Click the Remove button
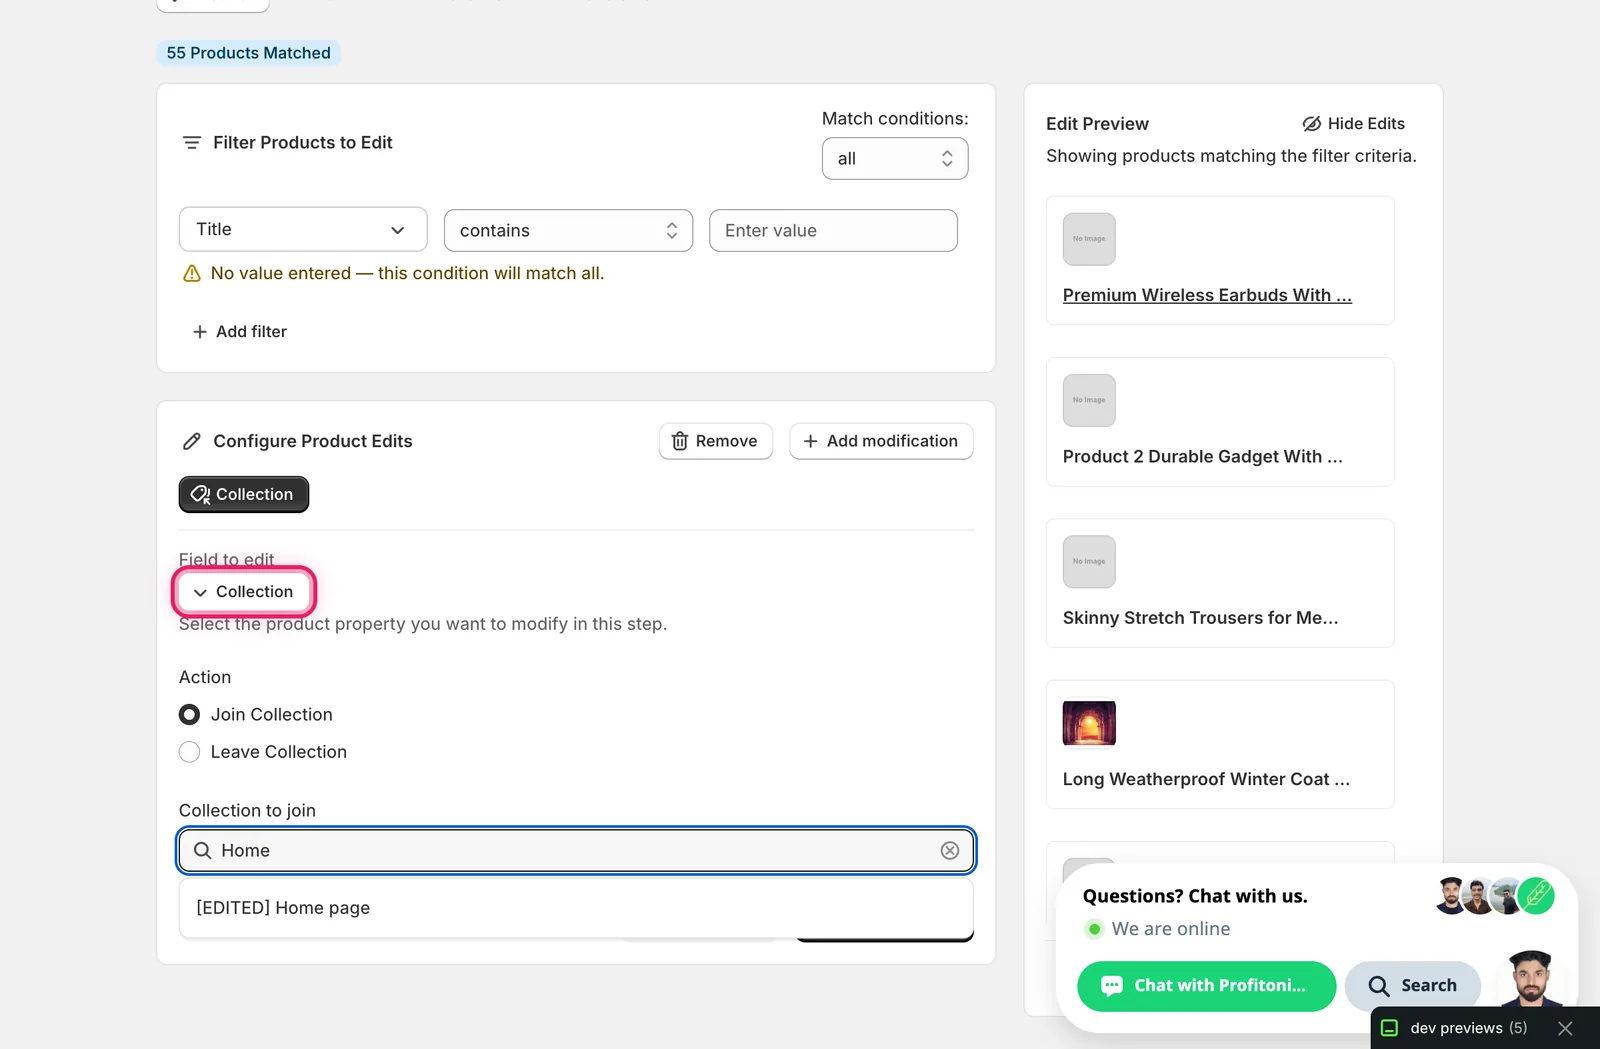Viewport: 1600px width, 1049px height. coord(715,441)
